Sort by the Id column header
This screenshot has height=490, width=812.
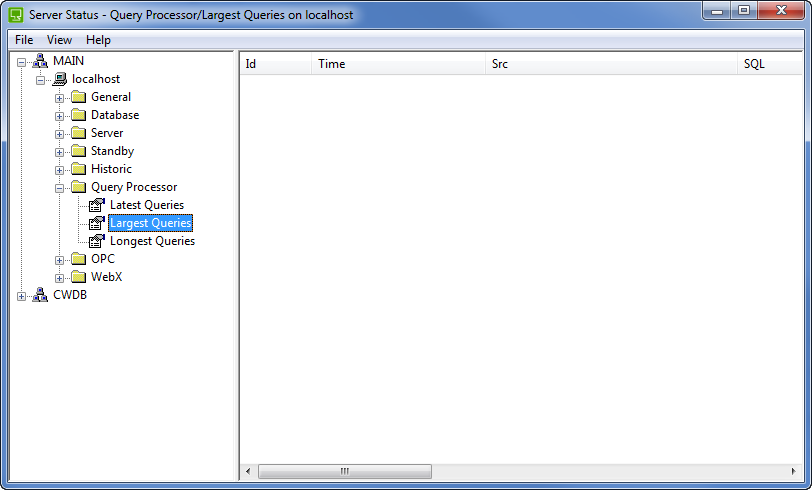coord(276,64)
